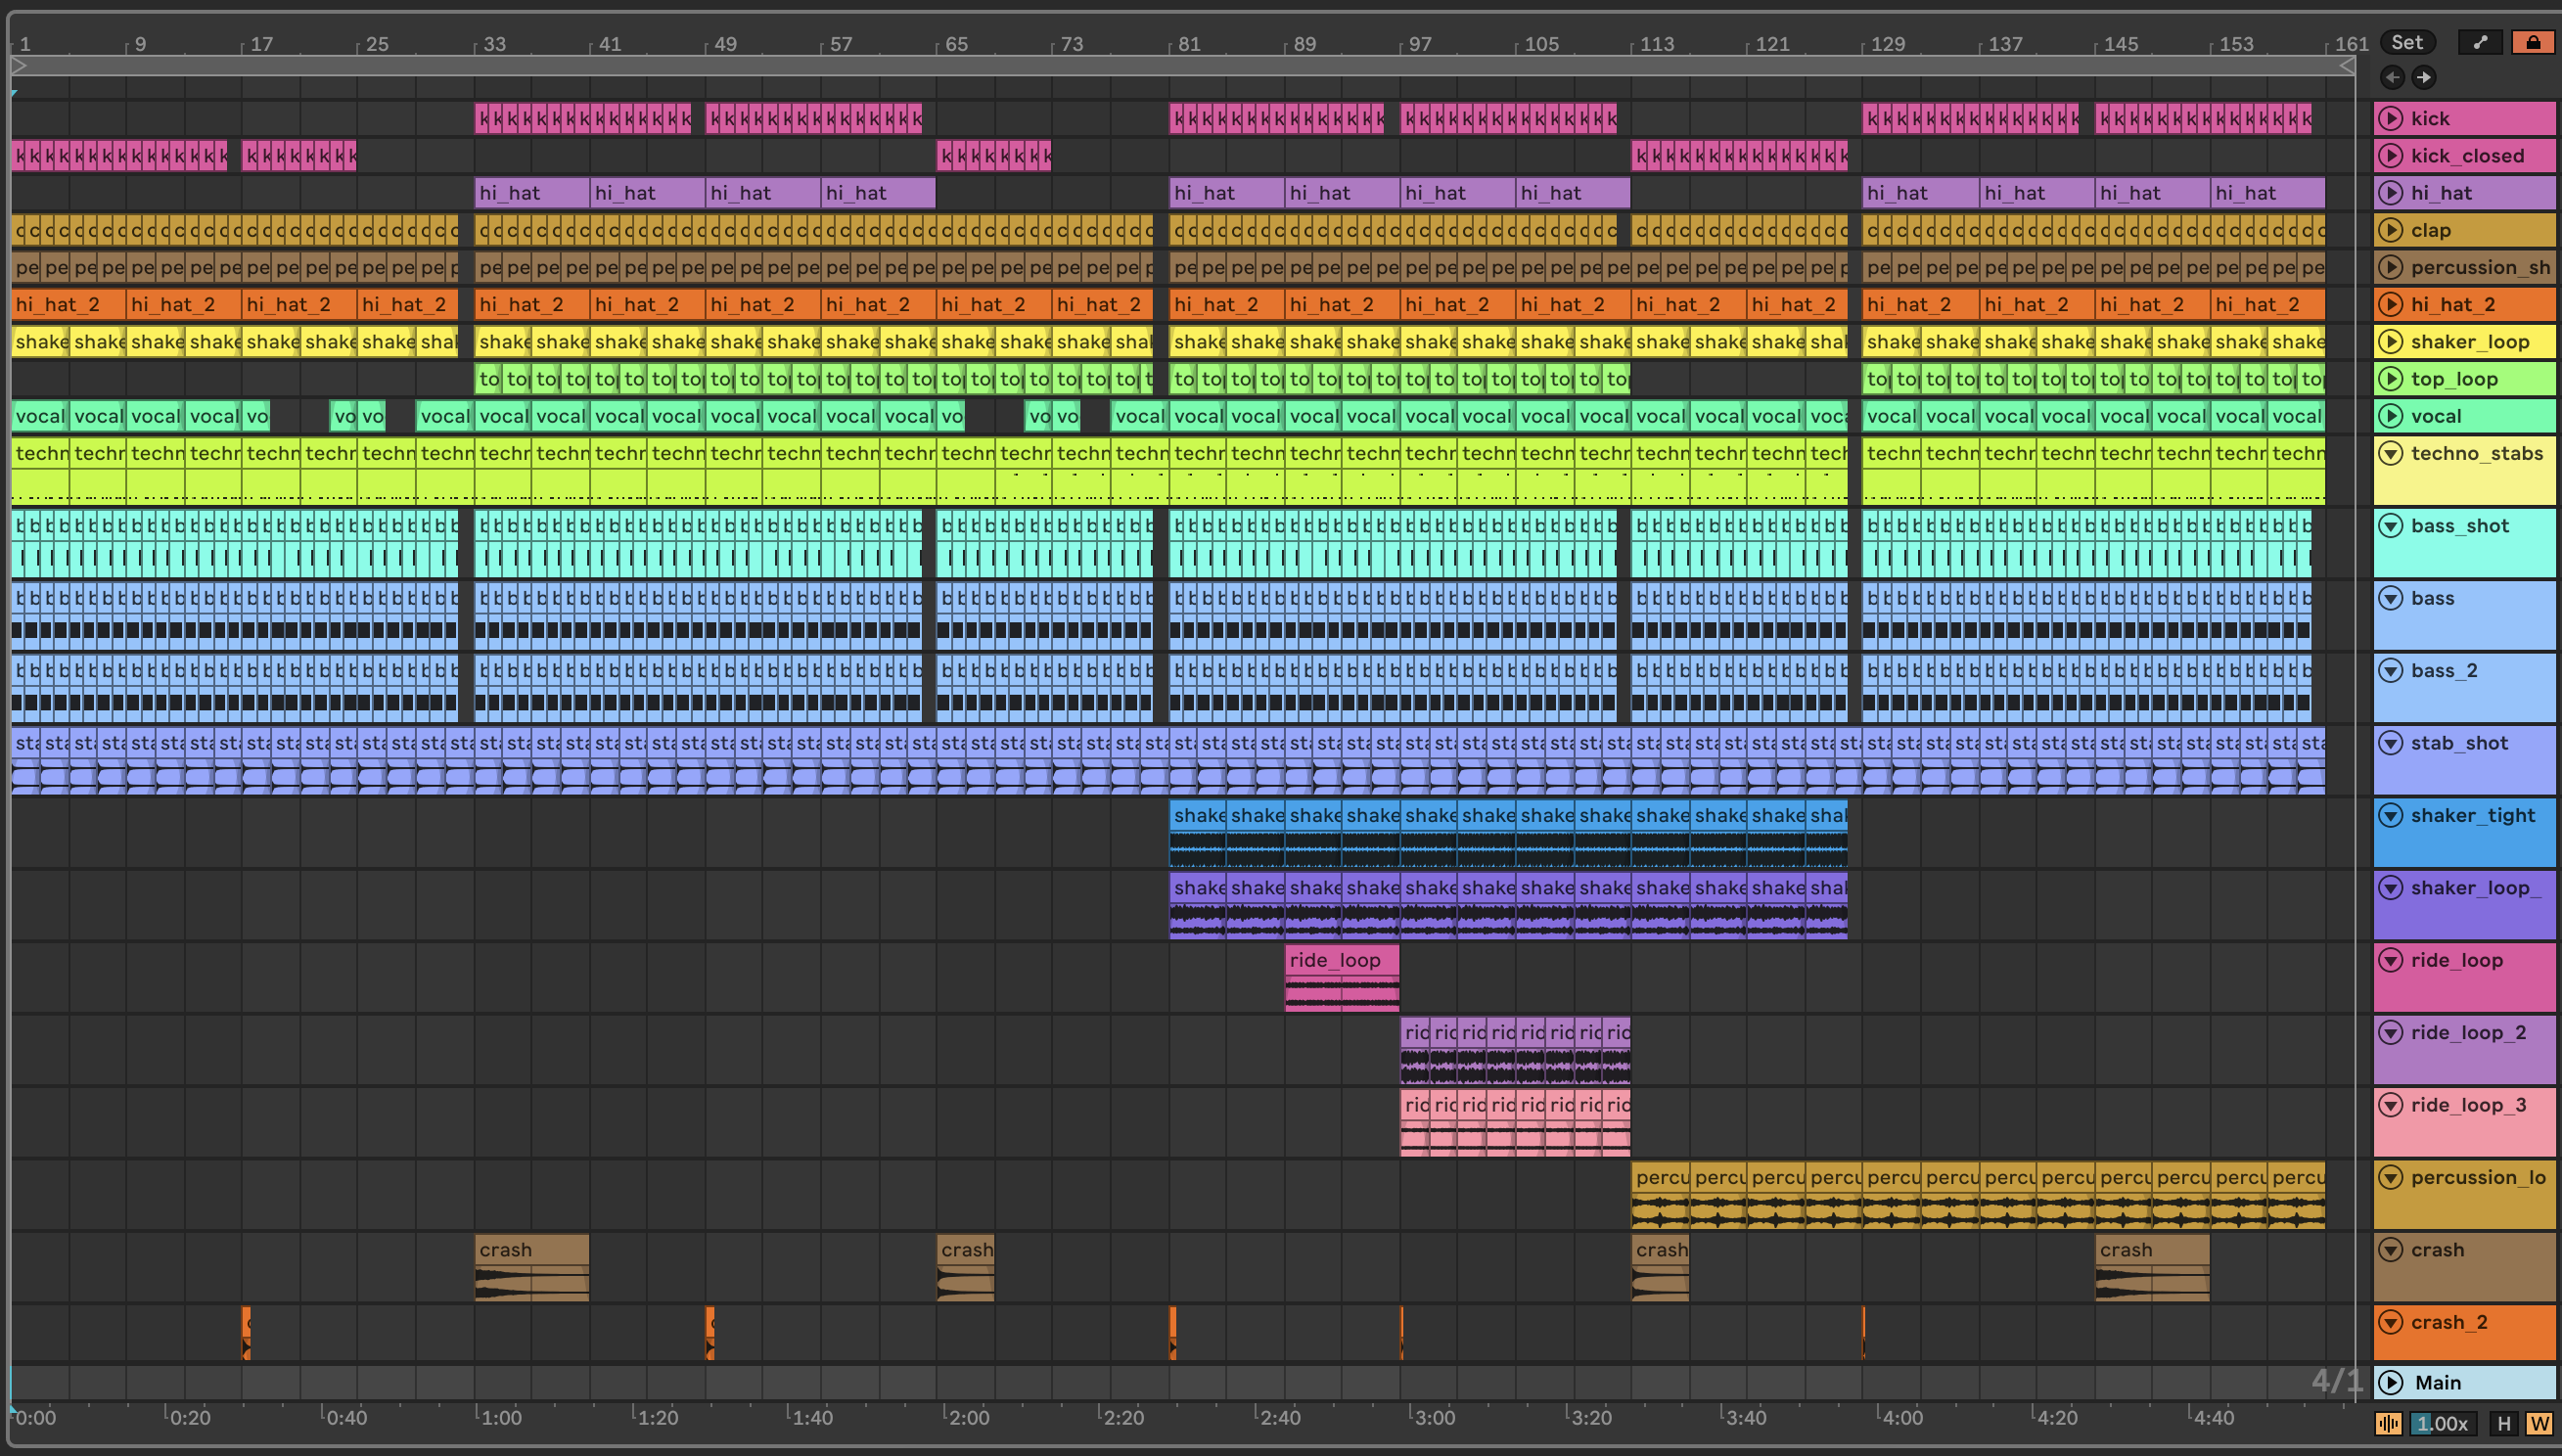Image resolution: width=2562 pixels, height=1456 pixels.
Task: Toggle the waveform zoom icon button
Action: coord(2388,1423)
